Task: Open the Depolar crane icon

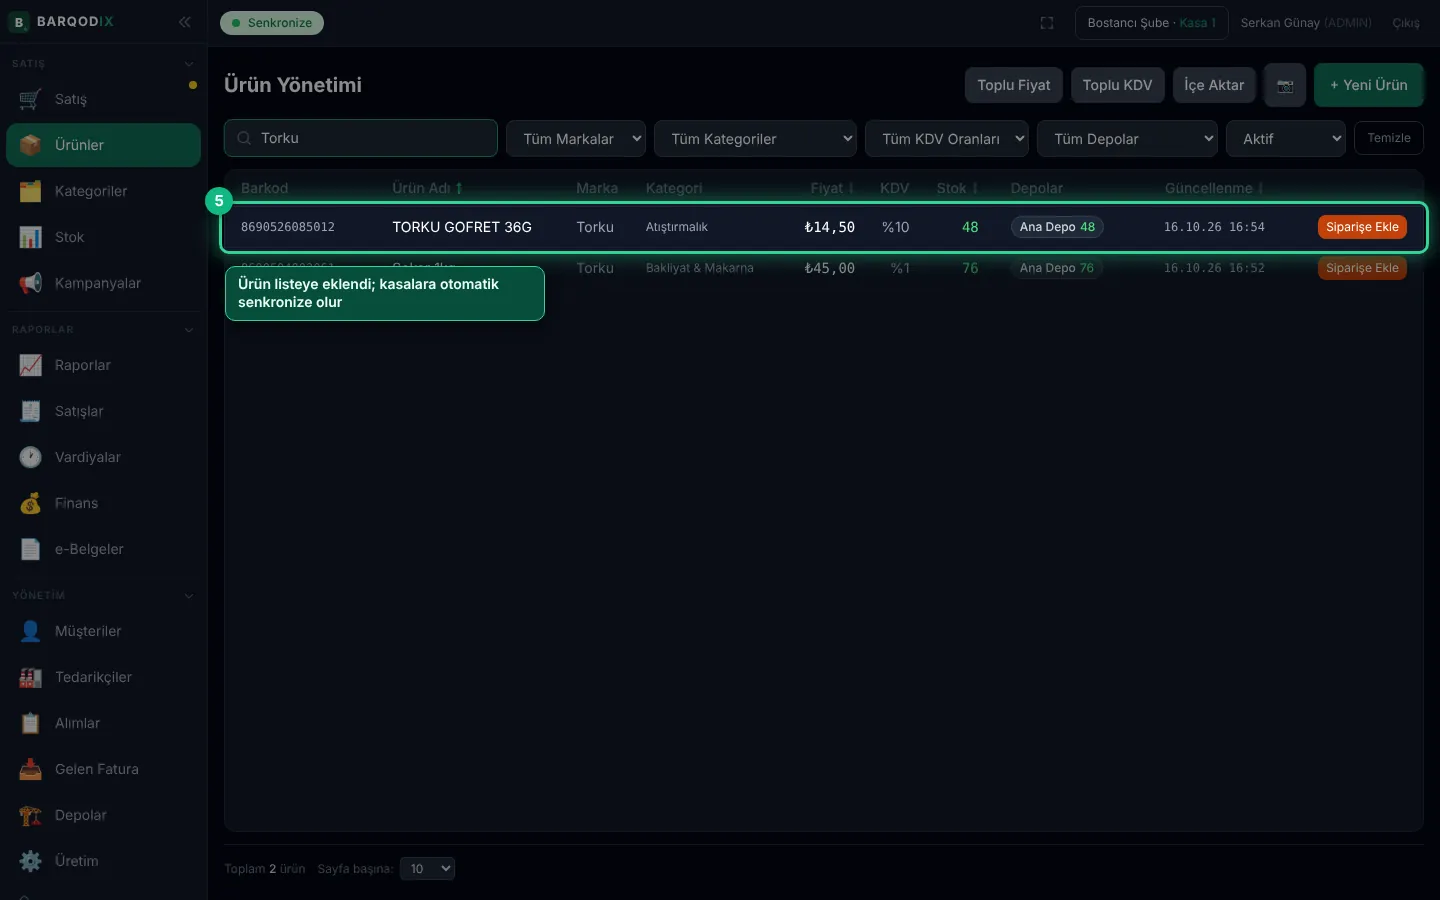Action: pyautogui.click(x=31, y=815)
